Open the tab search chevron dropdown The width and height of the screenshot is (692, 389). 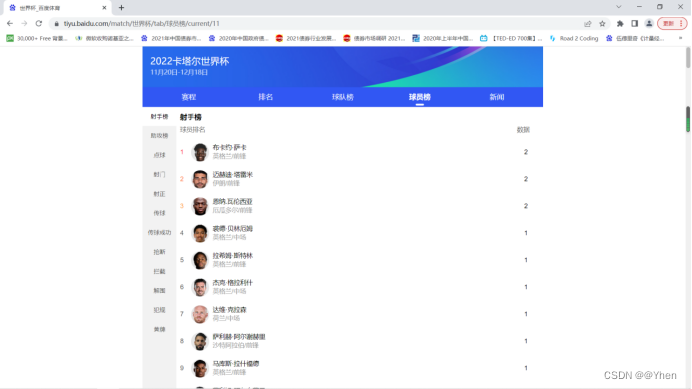pos(619,7)
